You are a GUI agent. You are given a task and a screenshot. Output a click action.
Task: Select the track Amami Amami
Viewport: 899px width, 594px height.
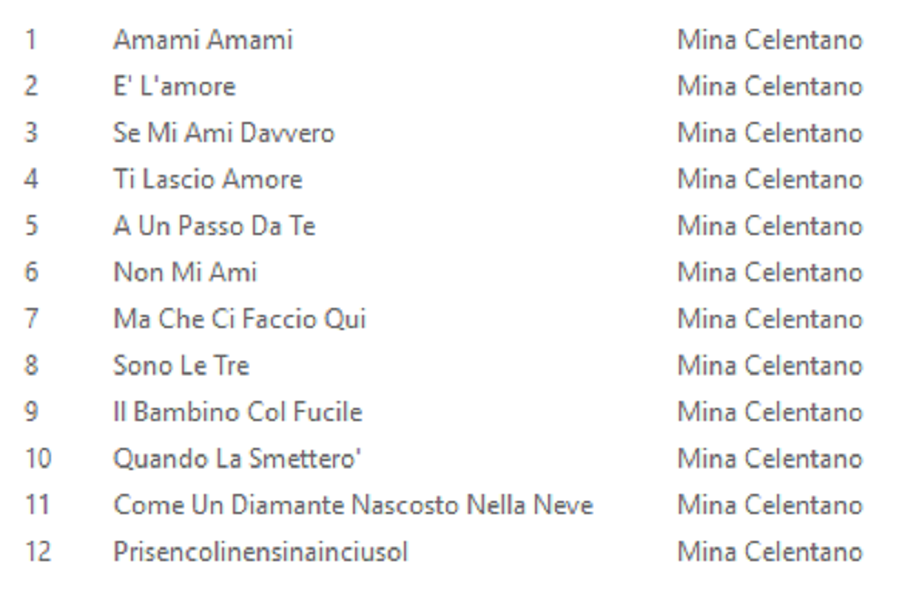click(x=202, y=40)
